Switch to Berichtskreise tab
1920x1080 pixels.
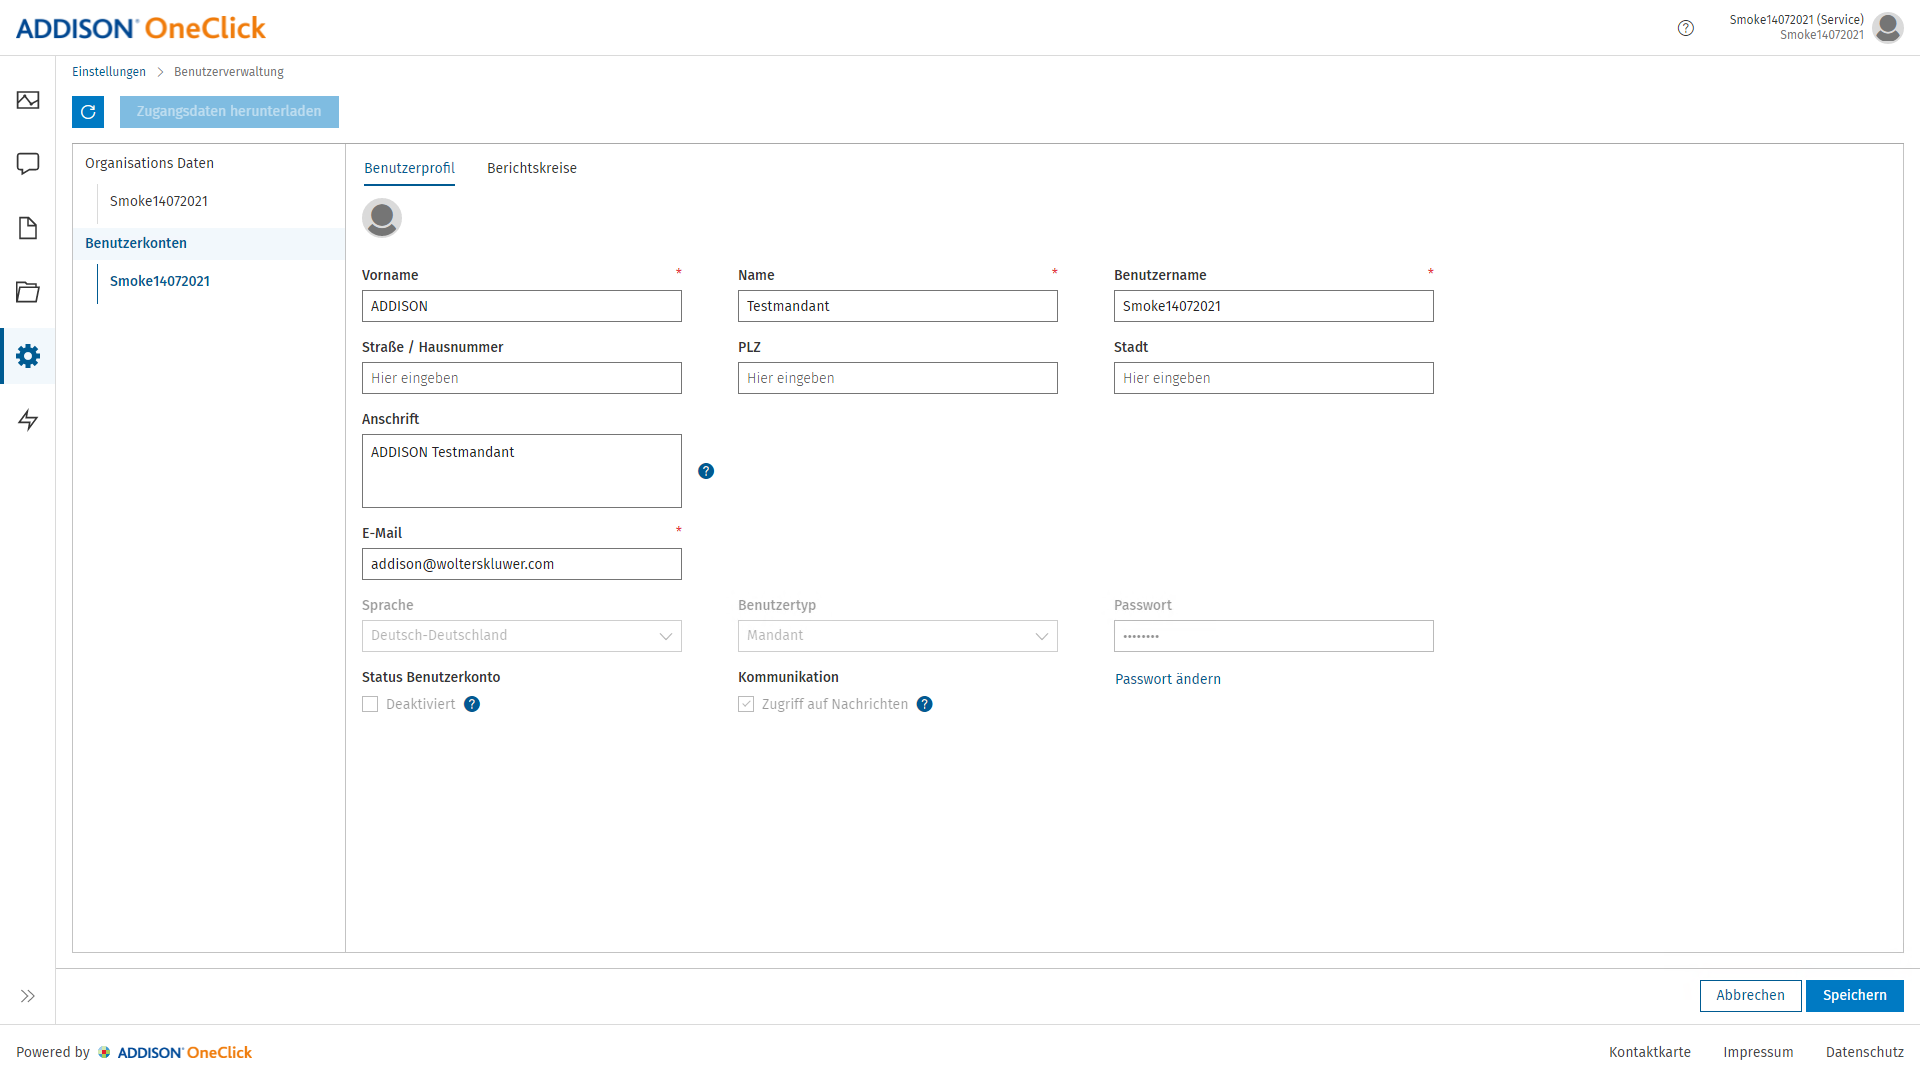[532, 168]
